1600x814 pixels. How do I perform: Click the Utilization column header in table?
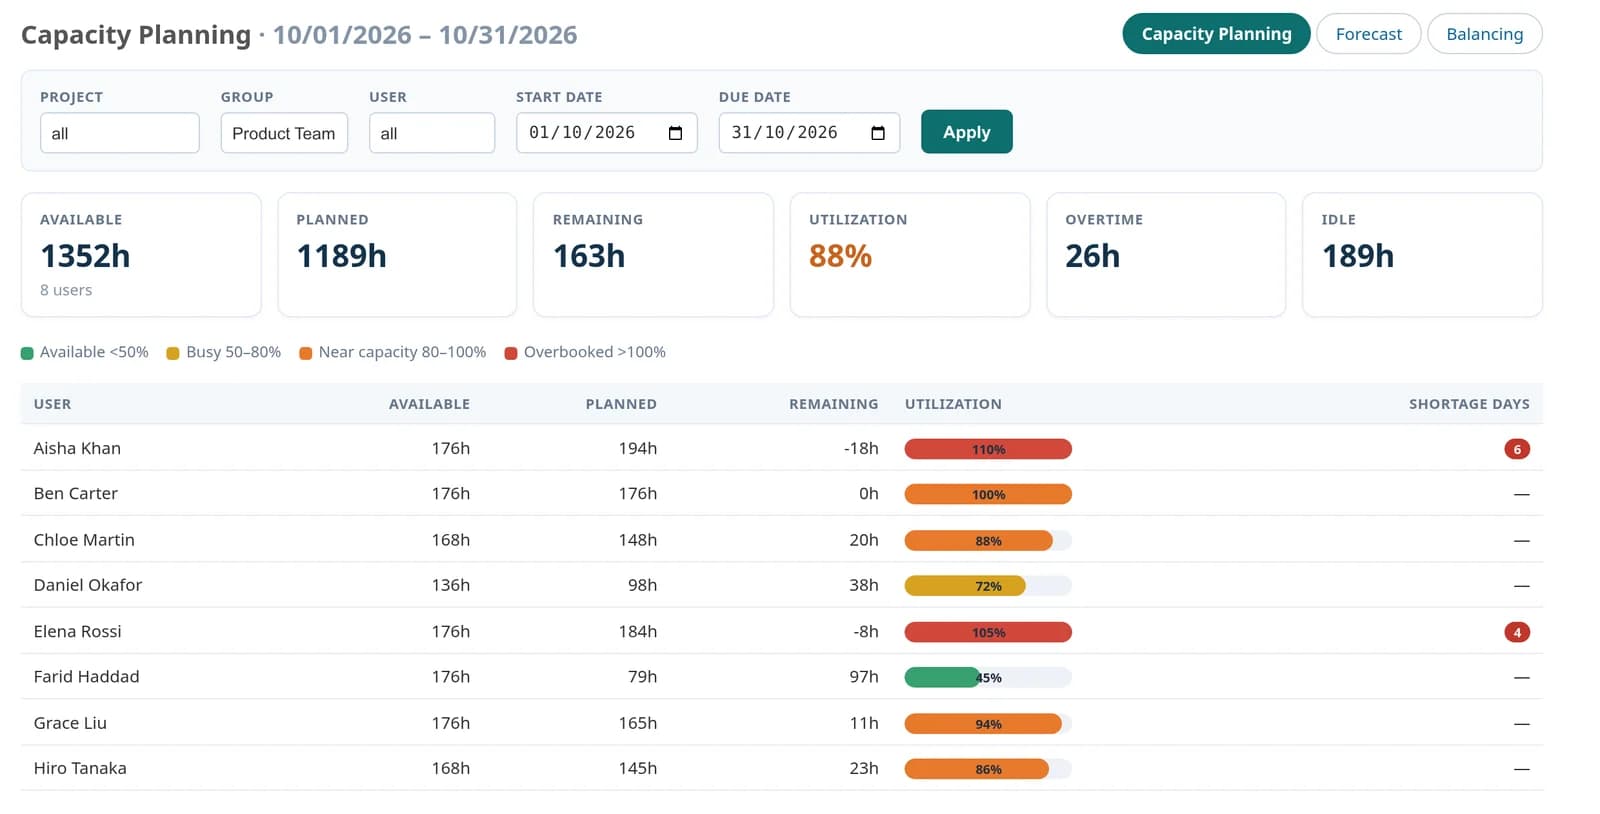pyautogui.click(x=953, y=404)
